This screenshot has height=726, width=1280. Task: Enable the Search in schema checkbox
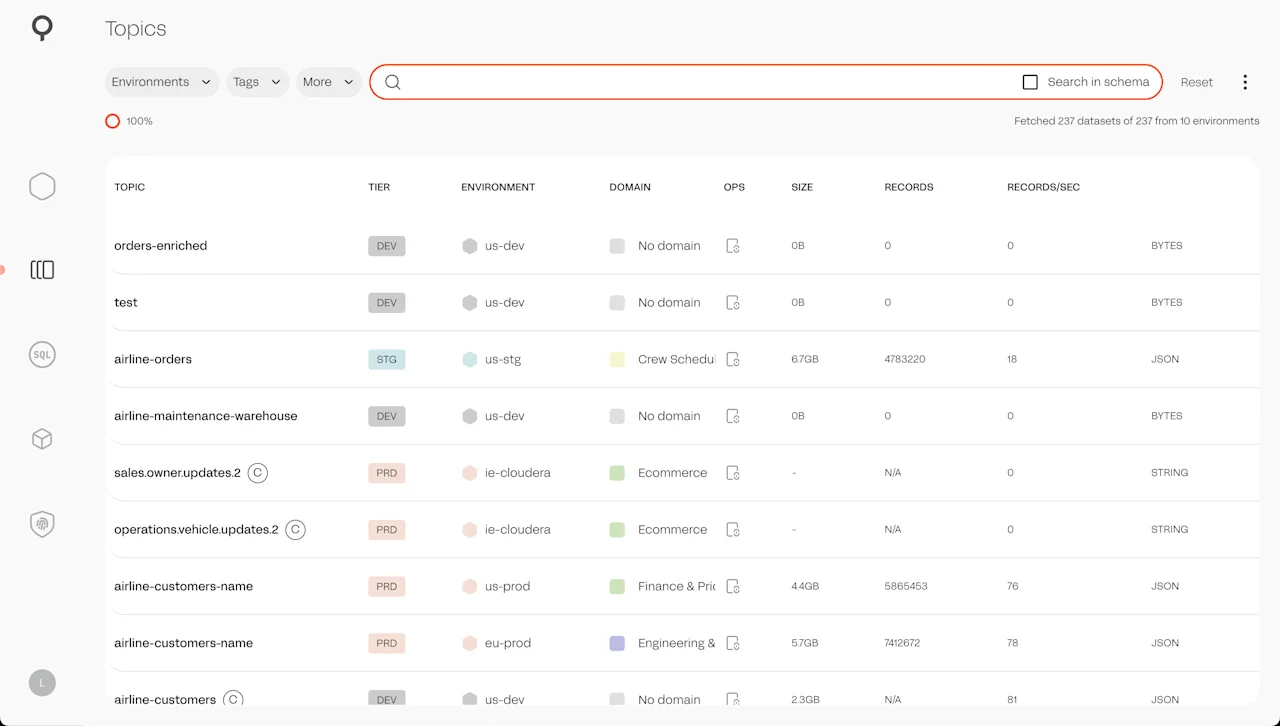1030,82
